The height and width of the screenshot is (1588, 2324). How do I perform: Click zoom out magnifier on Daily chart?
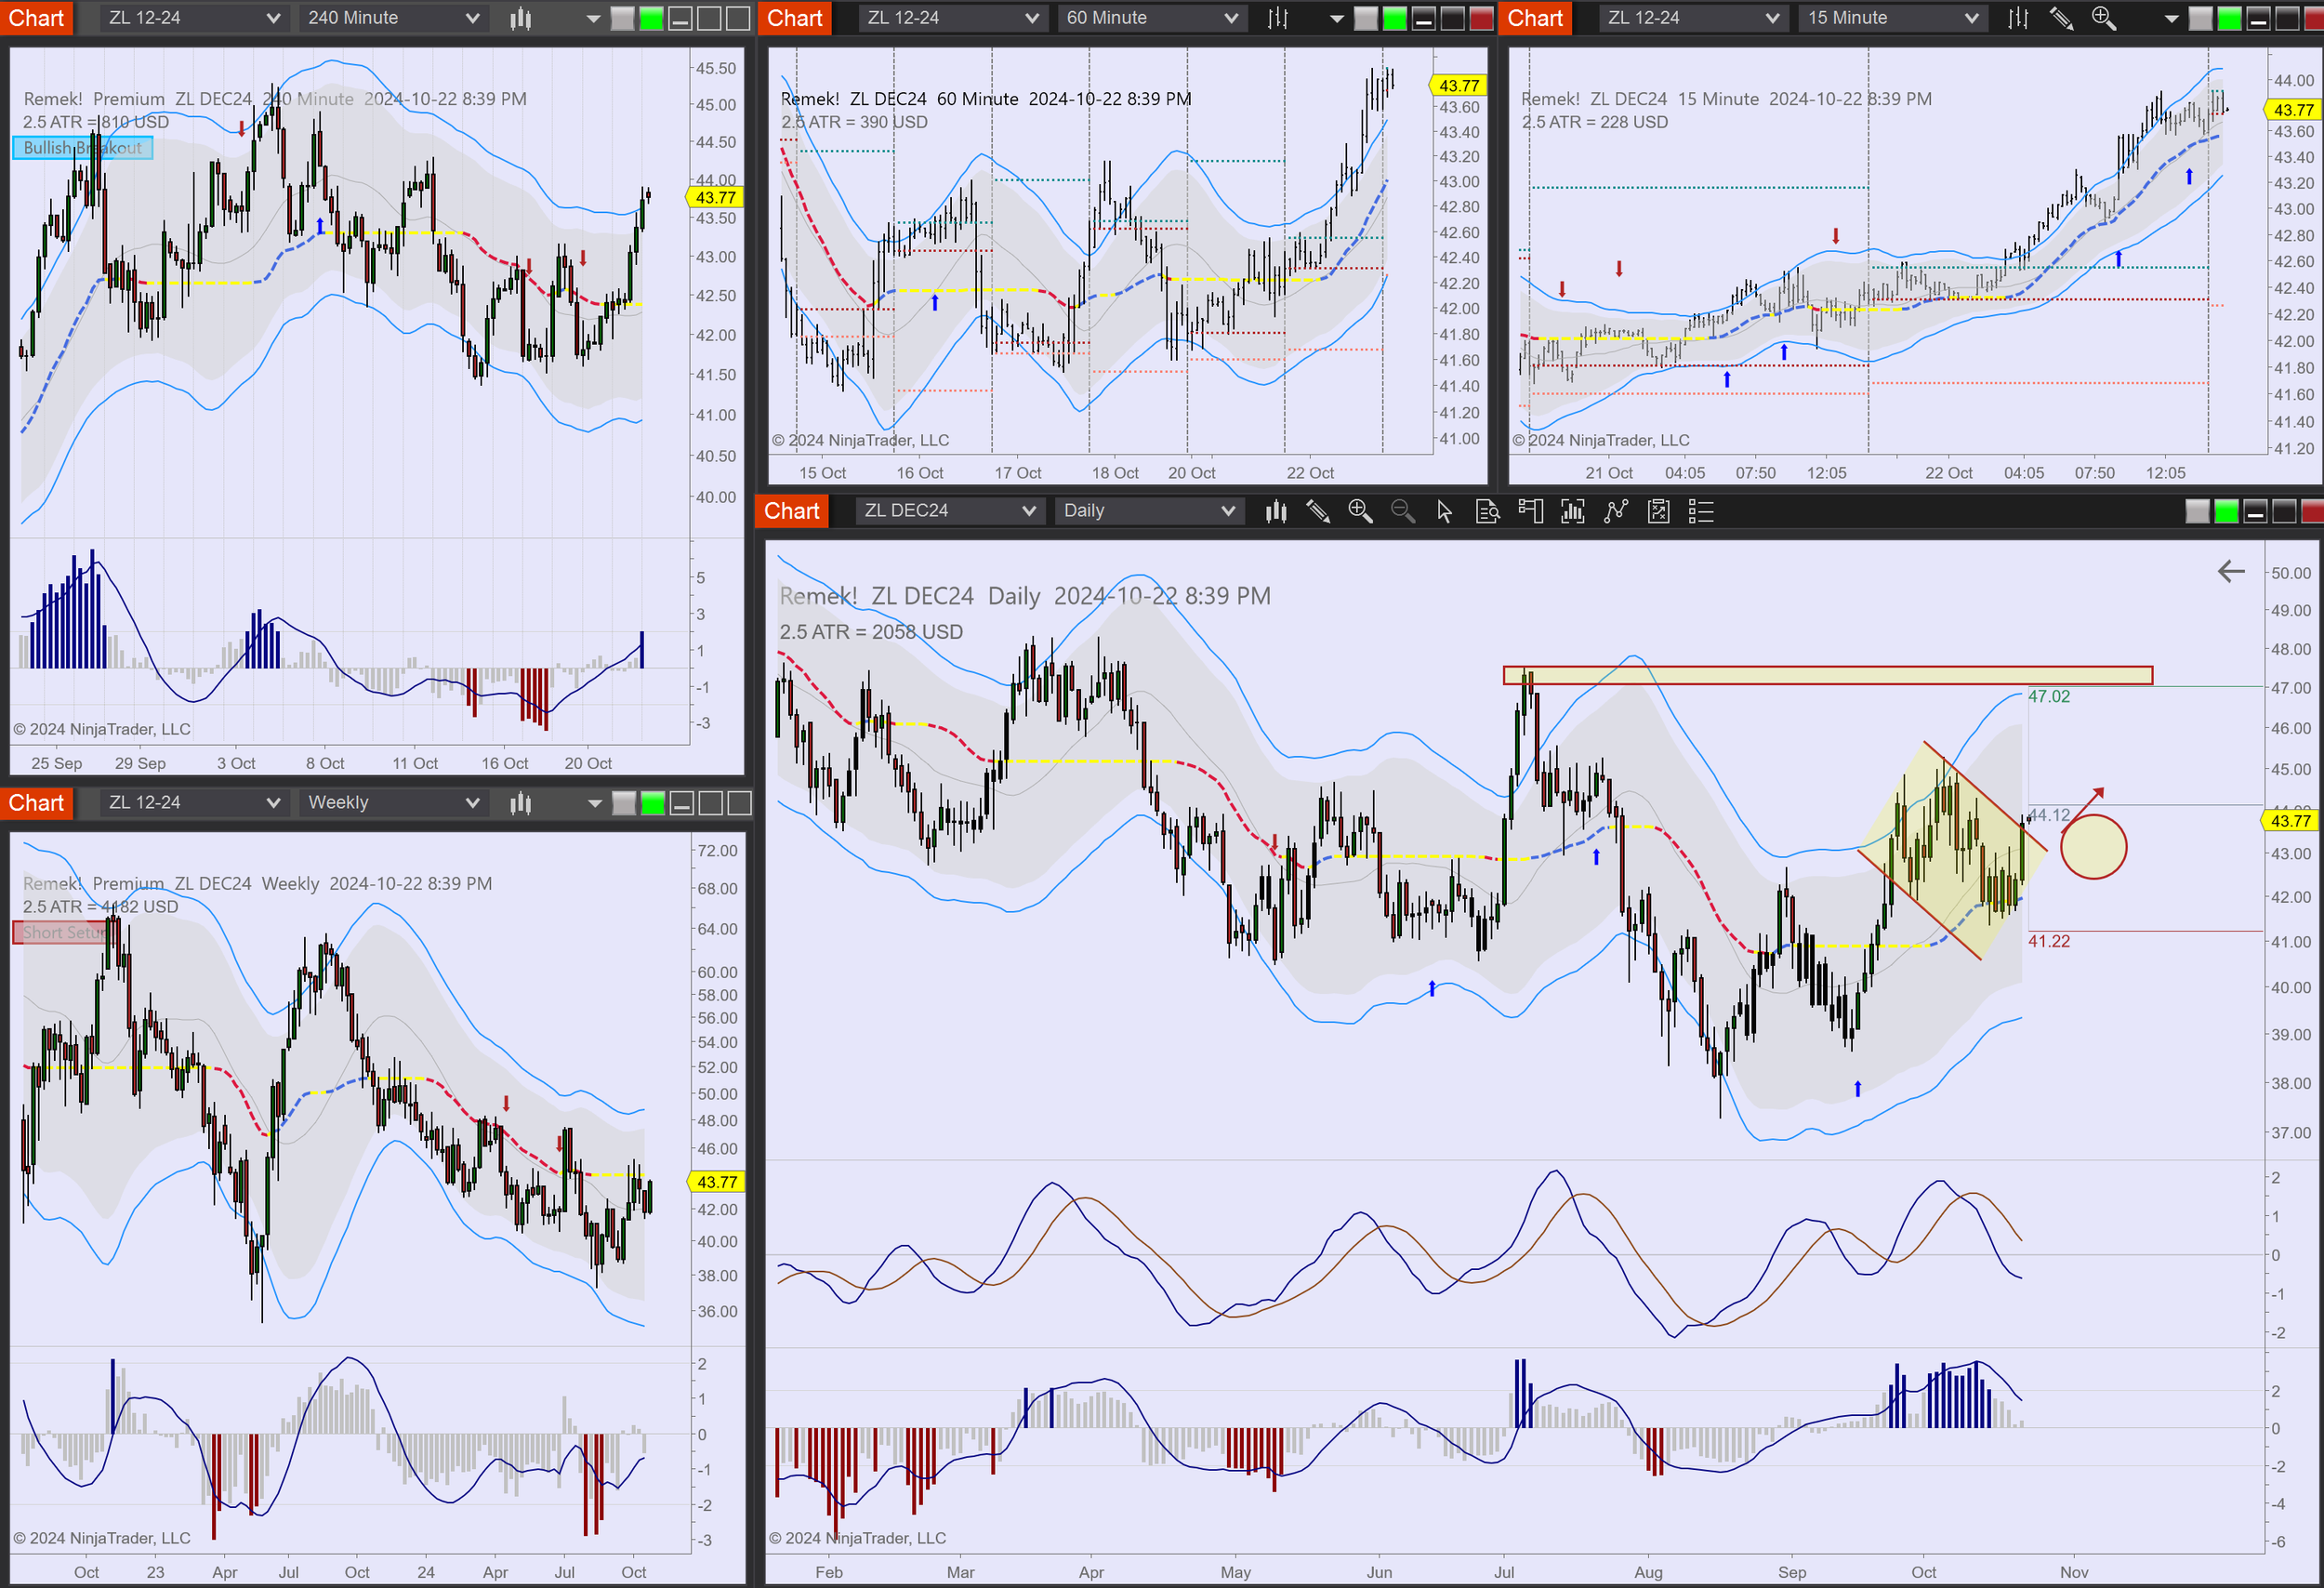tap(1402, 512)
